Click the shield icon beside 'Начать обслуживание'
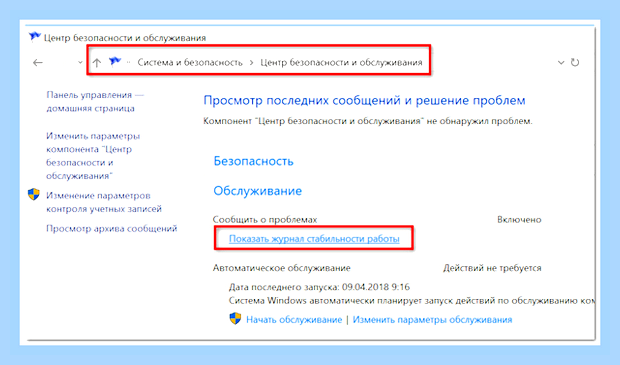620x365 pixels. pos(235,319)
